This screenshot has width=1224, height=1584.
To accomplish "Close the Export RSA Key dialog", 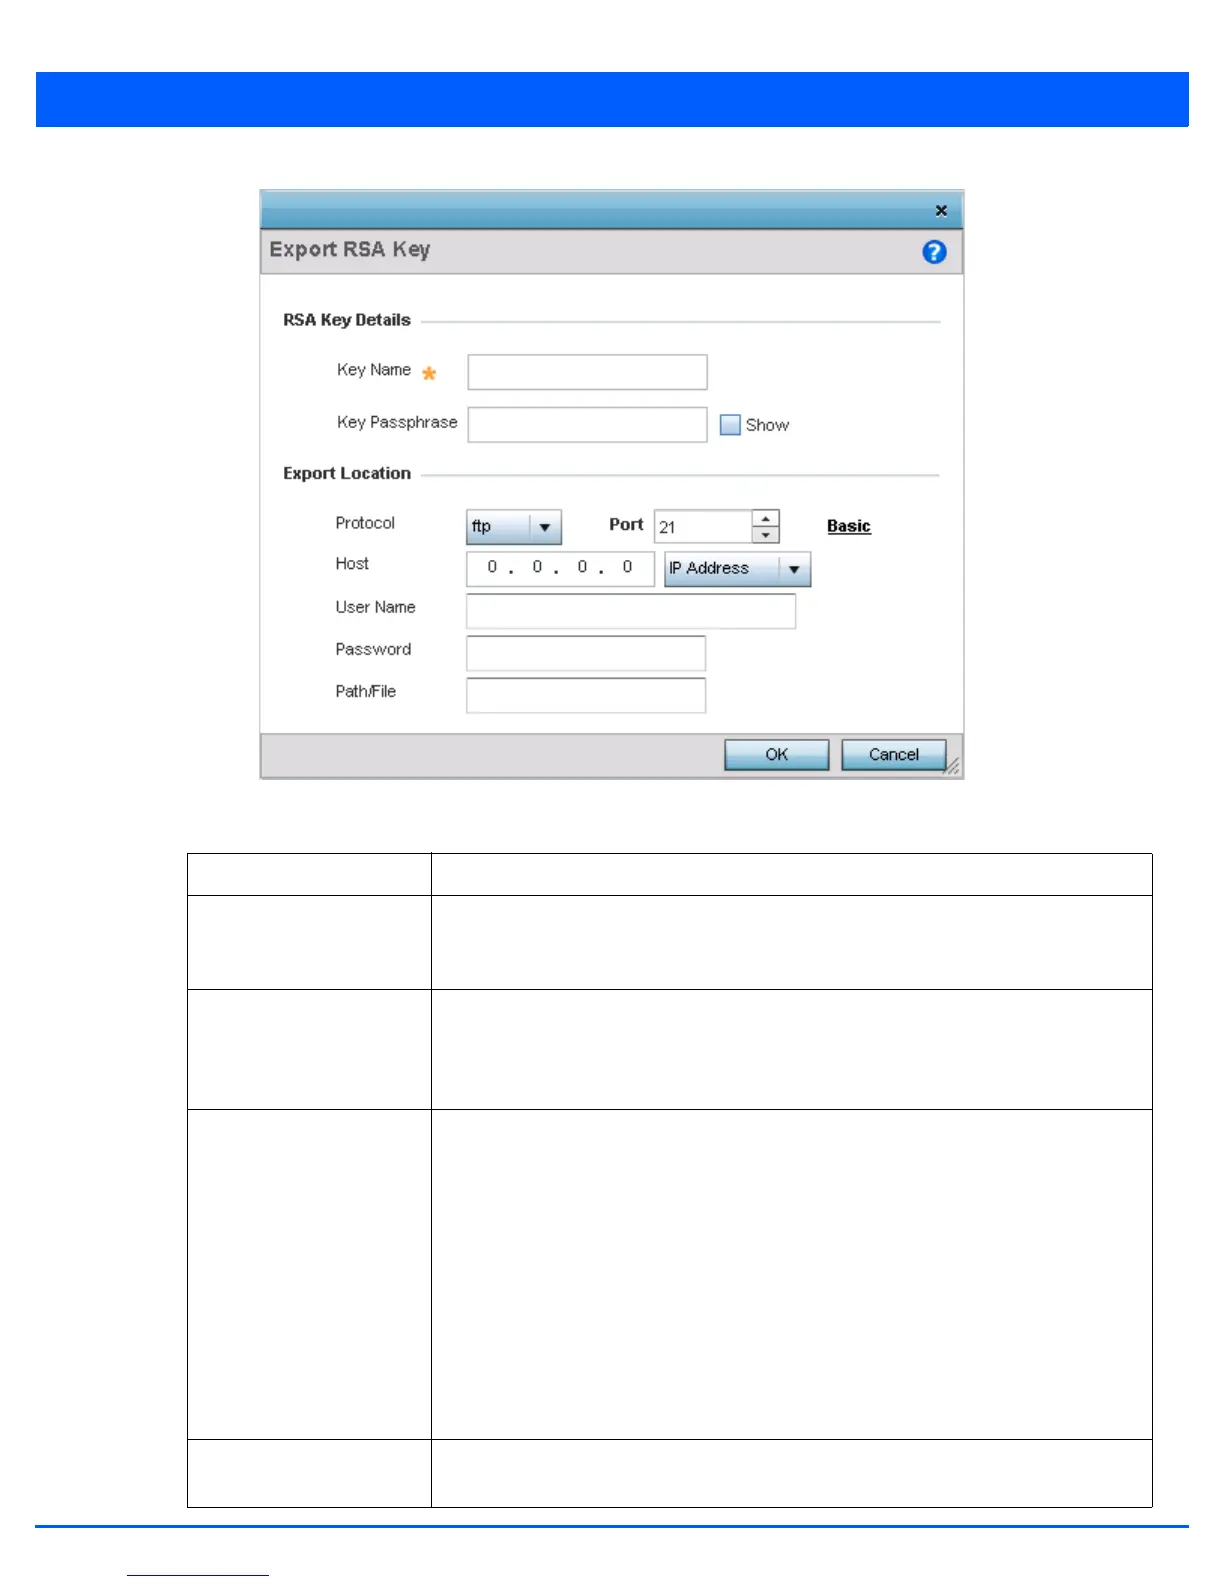I will [941, 210].
